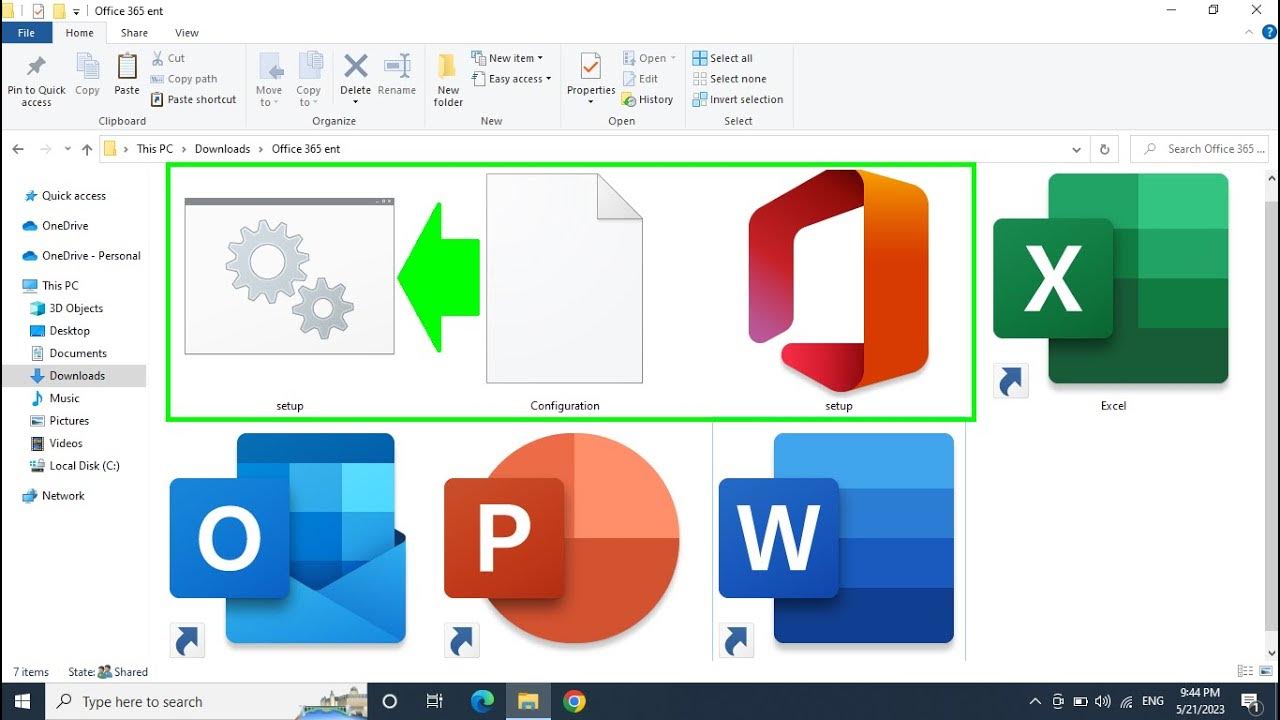Click the Search Office 365 field
Viewport: 1280px width, 720px height.
(1200, 149)
